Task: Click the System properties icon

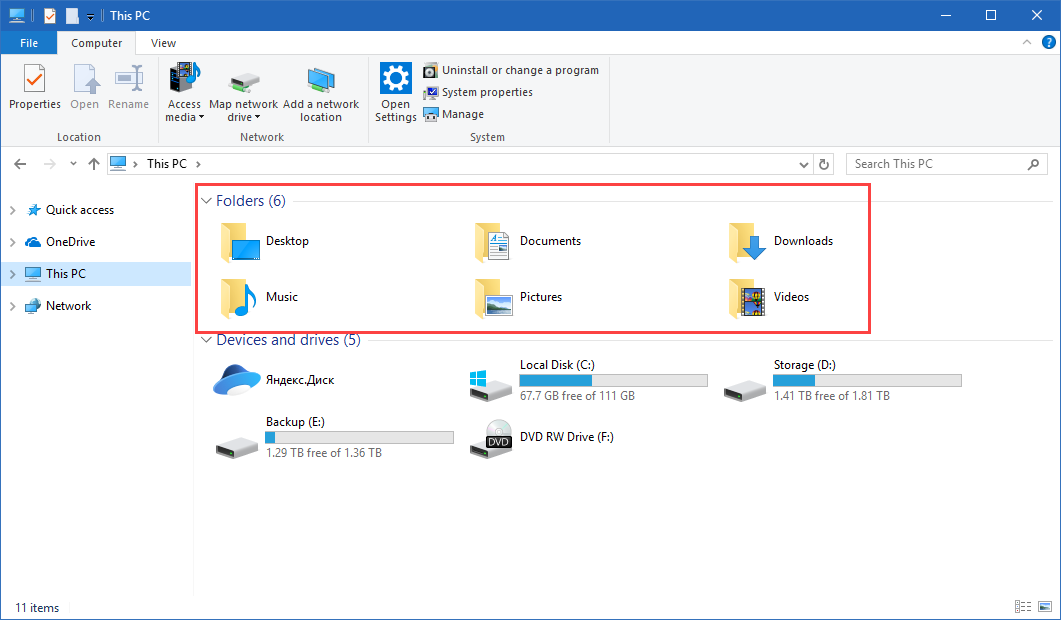Action: [x=481, y=92]
